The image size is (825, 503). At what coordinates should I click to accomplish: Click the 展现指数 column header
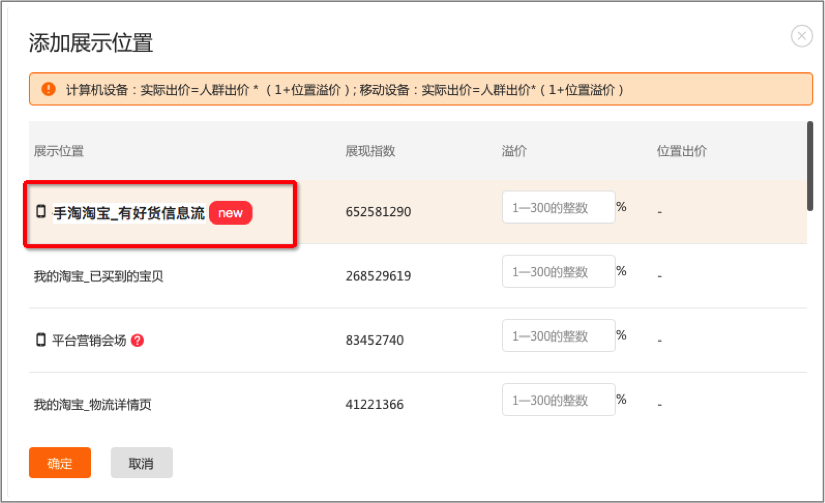coord(370,151)
